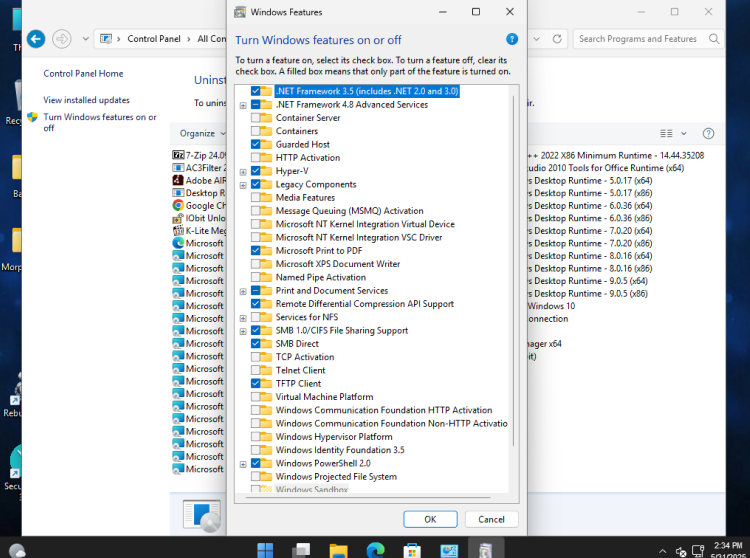Disable Guarded Host checkbox
Screen dimensions: 750x558
point(255,144)
